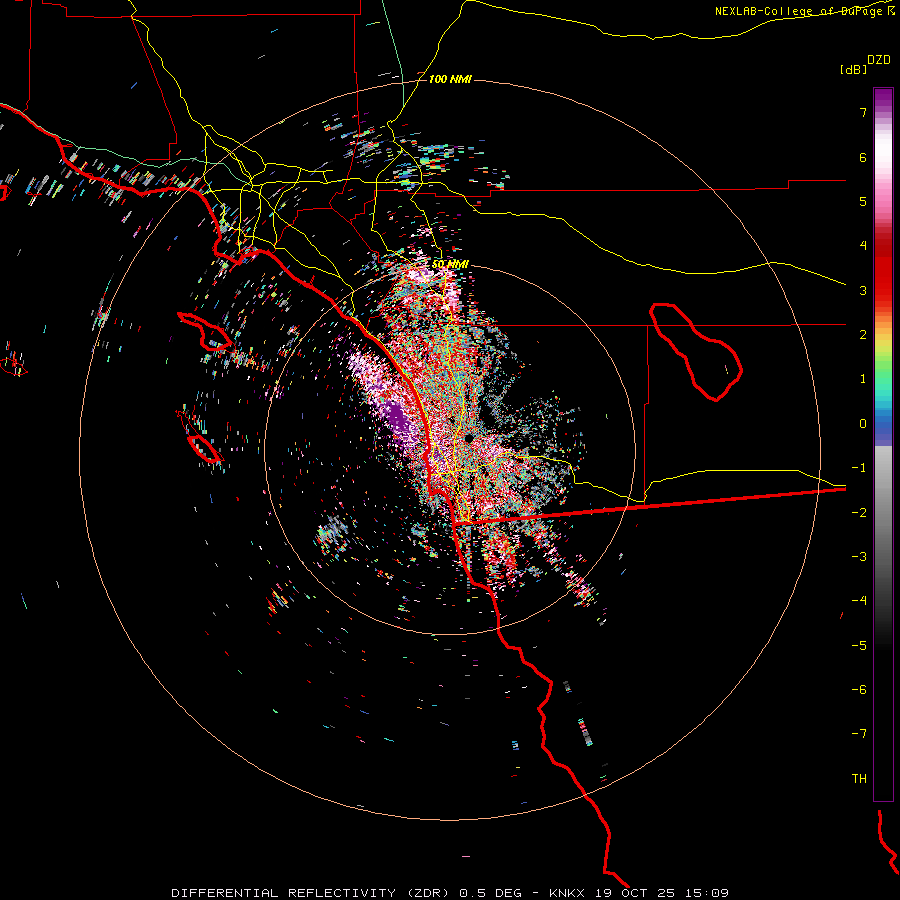
Task: Click the DZD legend title
Action: tap(879, 60)
